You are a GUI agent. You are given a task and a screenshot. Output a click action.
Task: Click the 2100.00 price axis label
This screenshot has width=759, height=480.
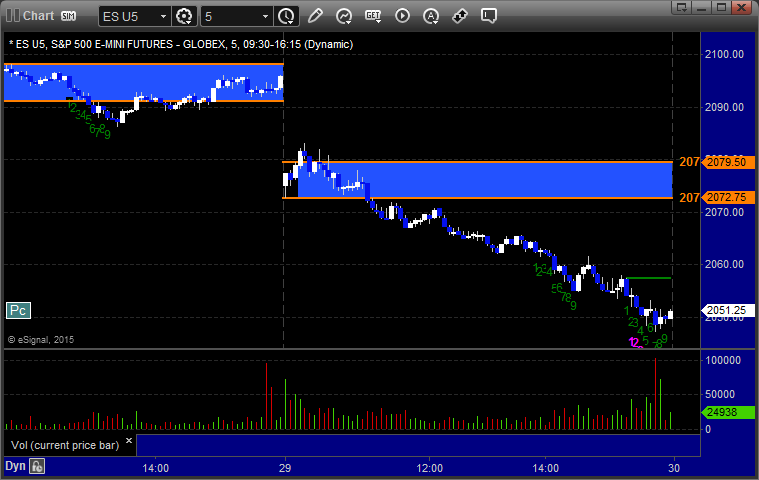(x=724, y=54)
